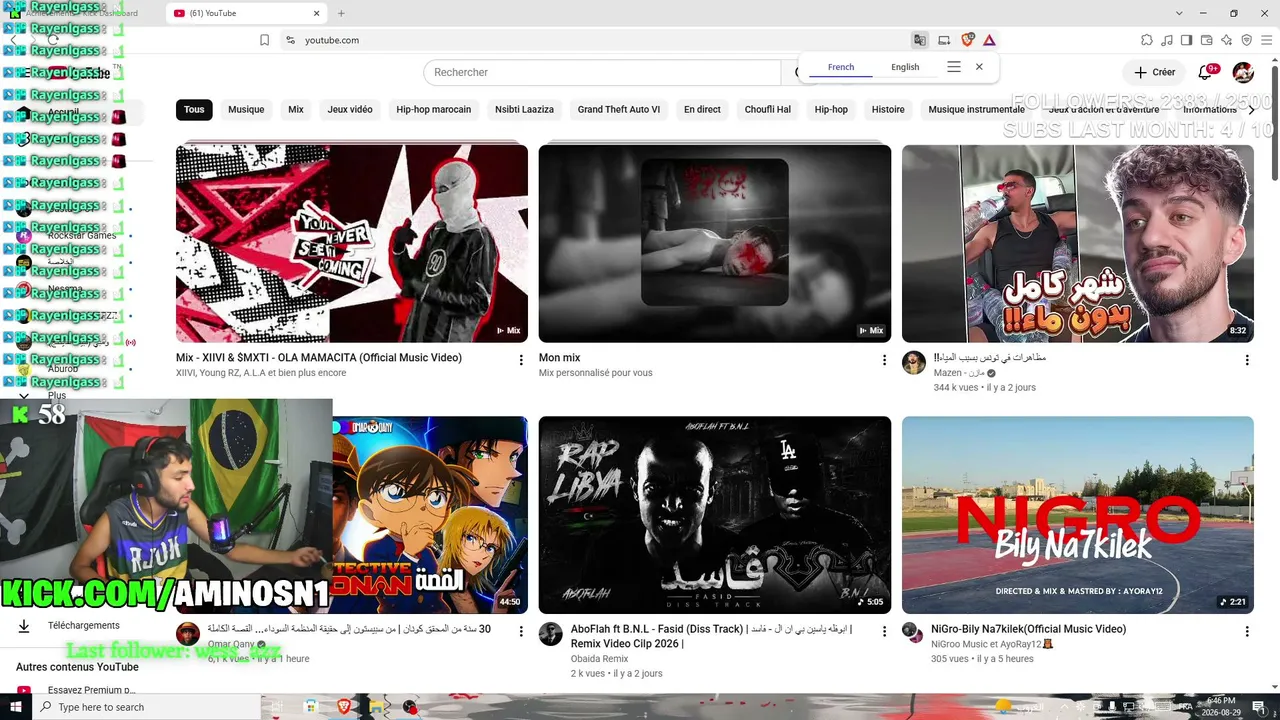The image size is (1280, 720).
Task: Open the Mon mix thumbnail
Action: pyautogui.click(x=715, y=244)
